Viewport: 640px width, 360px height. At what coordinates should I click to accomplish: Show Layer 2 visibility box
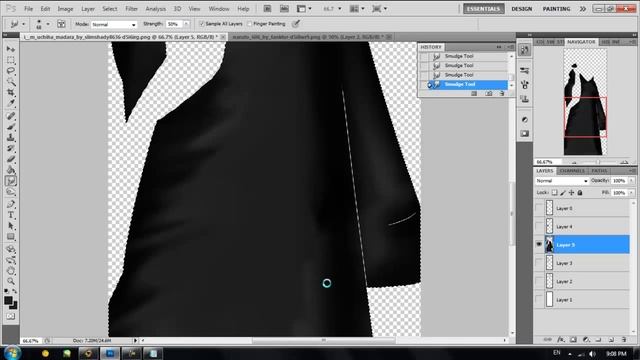click(539, 281)
